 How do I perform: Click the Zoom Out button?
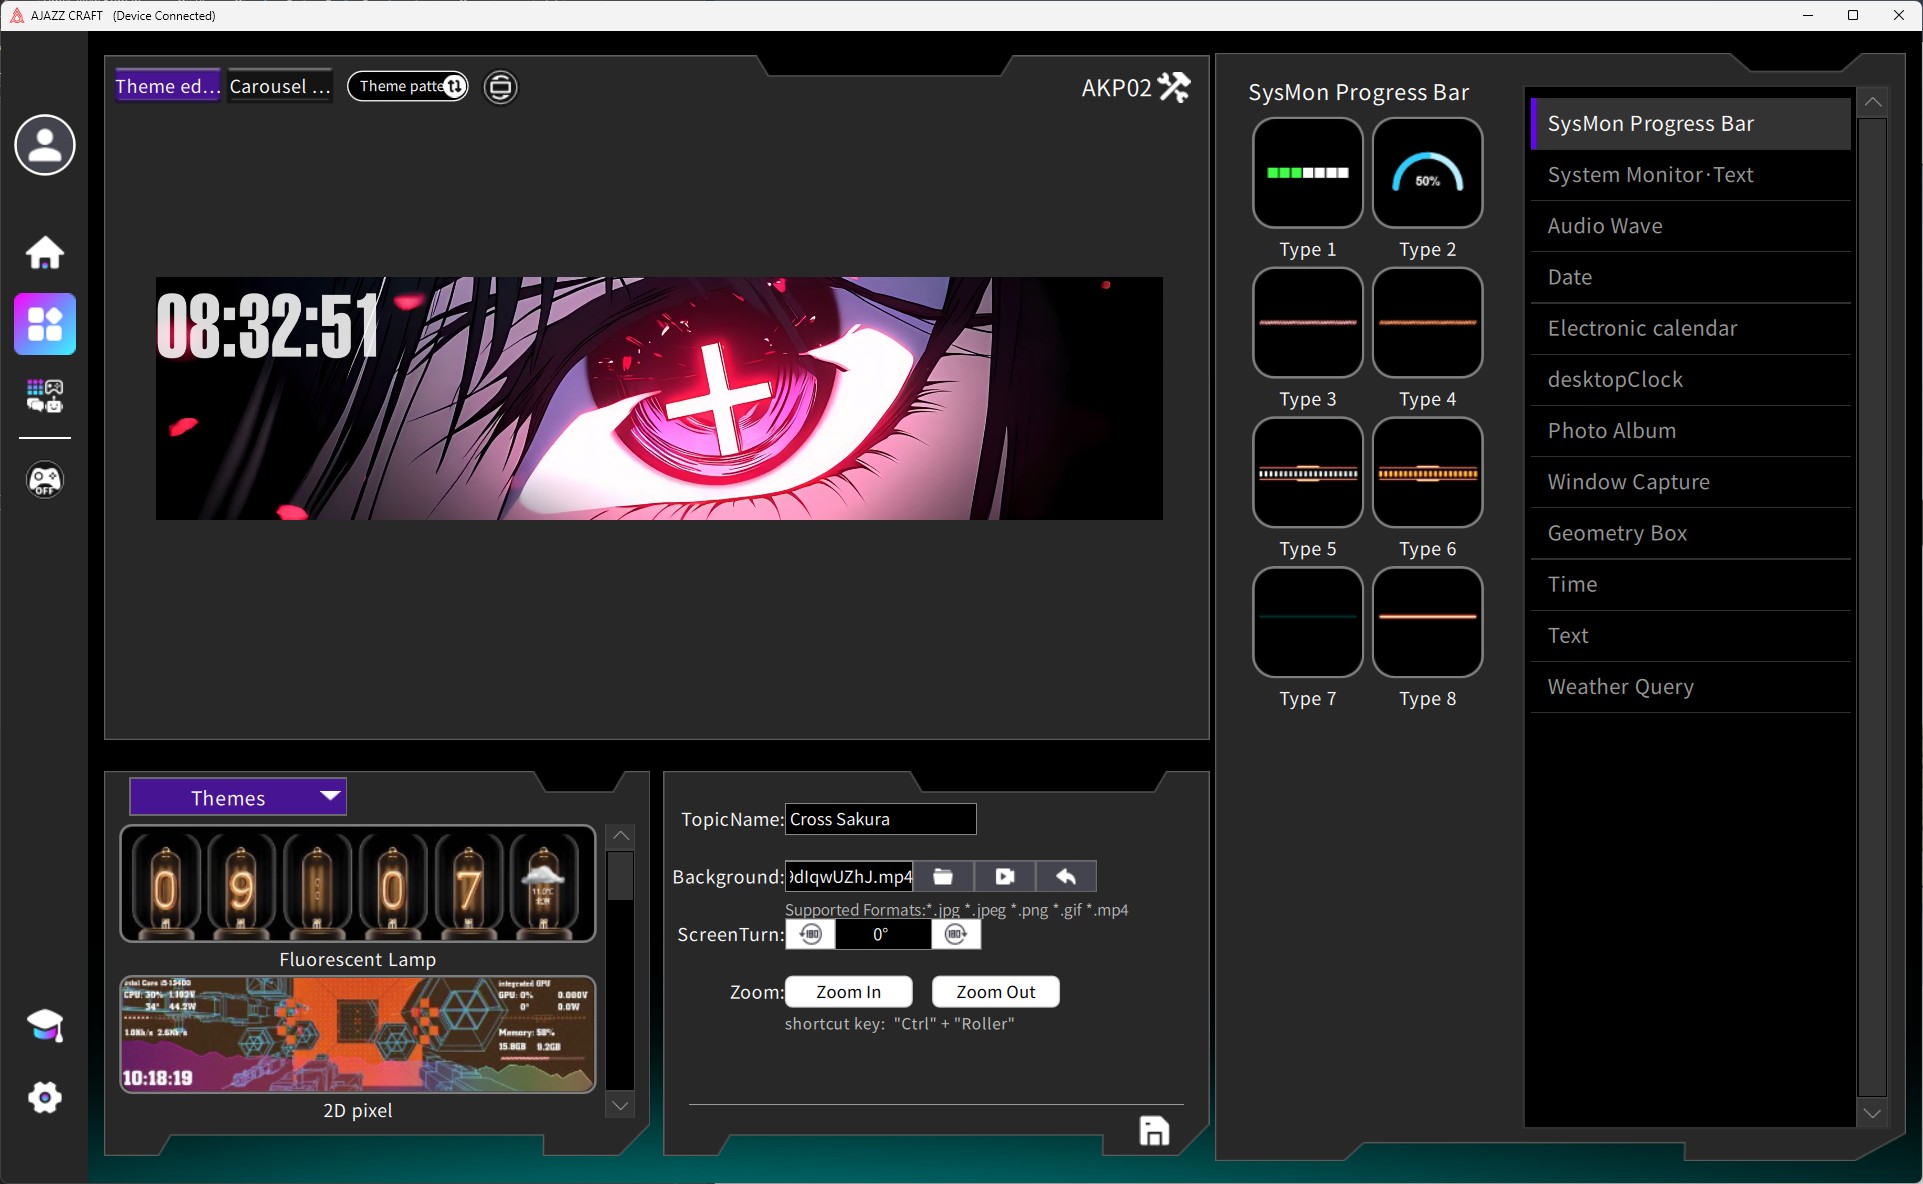click(x=996, y=992)
